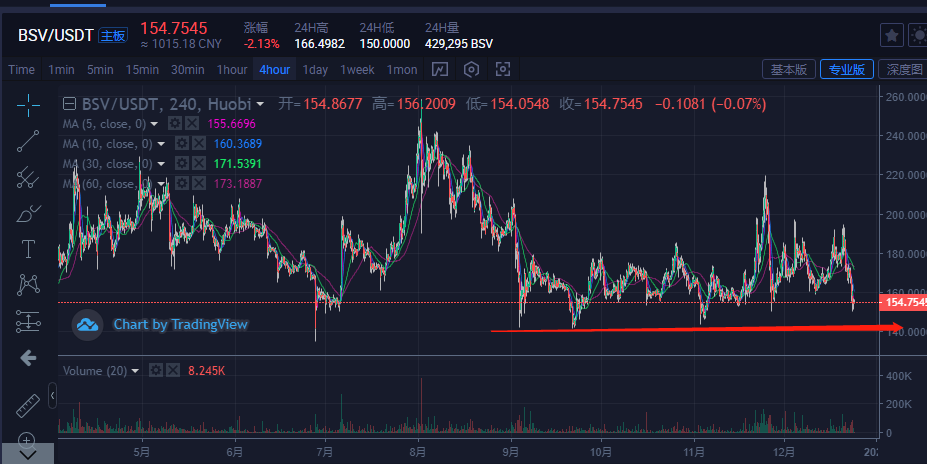Screen dimensions: 927x464
Task: Open the Chart by TradingView link
Action: coord(180,324)
